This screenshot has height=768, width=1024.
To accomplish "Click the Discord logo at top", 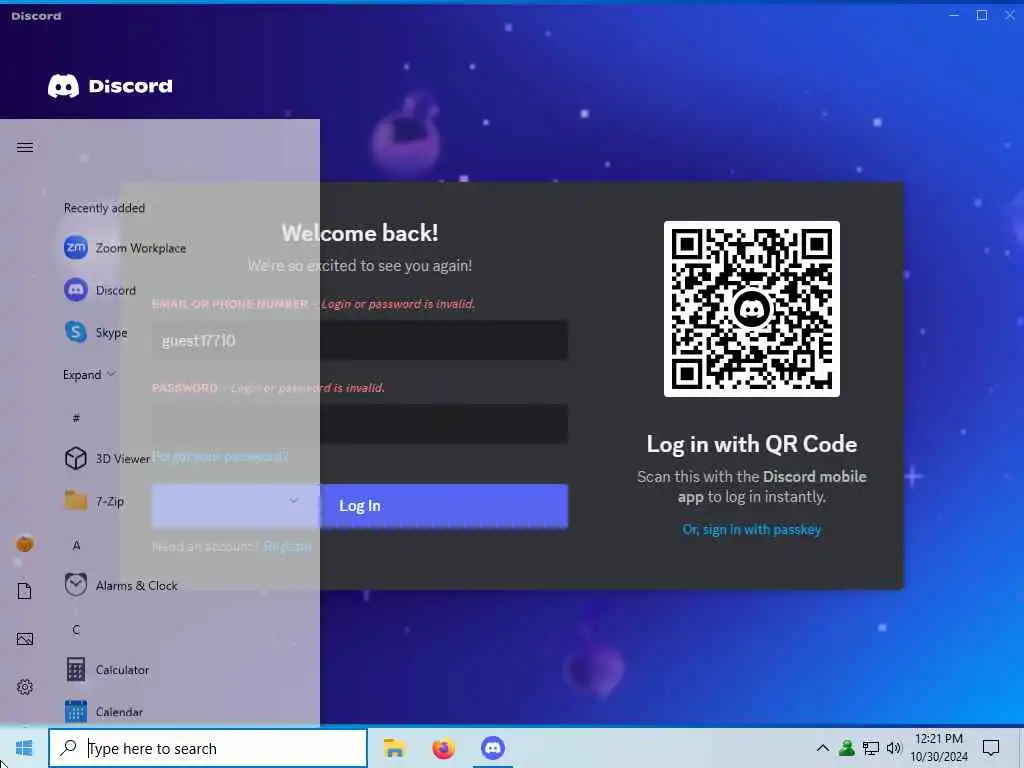I will tap(110, 86).
